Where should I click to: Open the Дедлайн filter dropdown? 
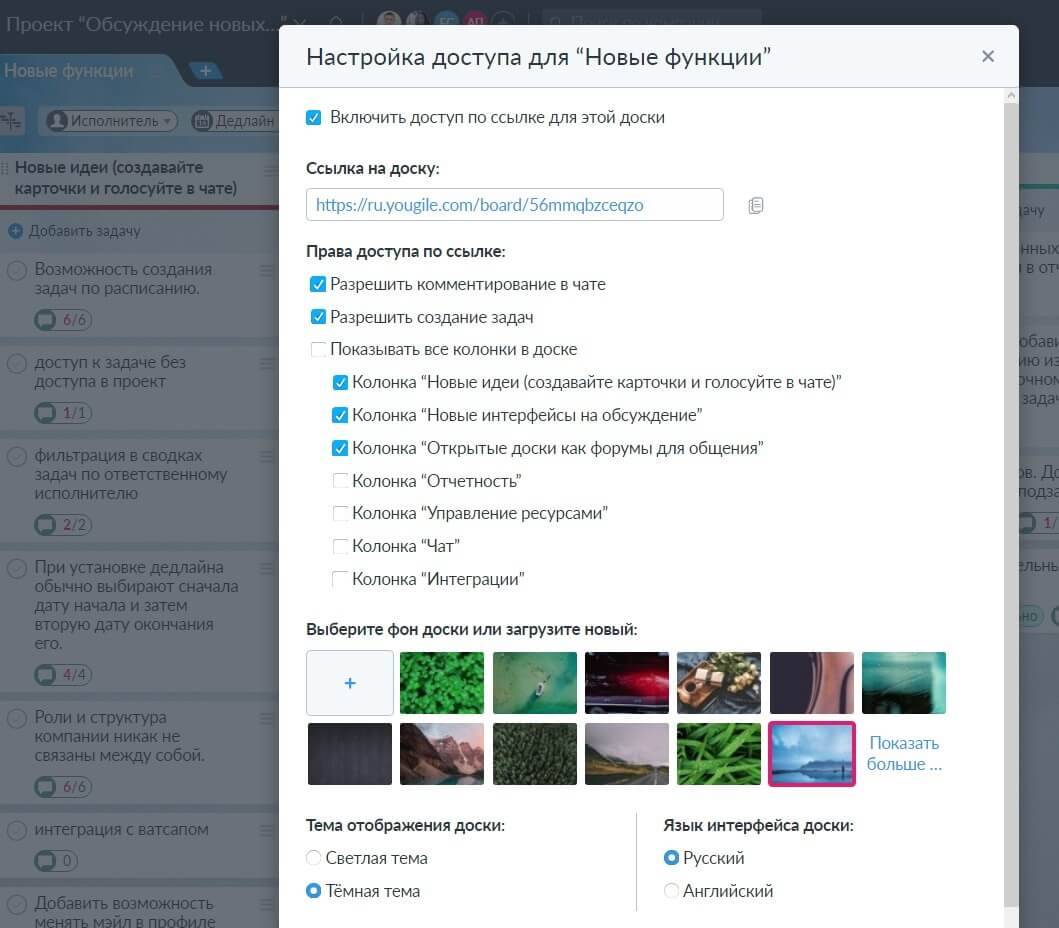point(235,120)
